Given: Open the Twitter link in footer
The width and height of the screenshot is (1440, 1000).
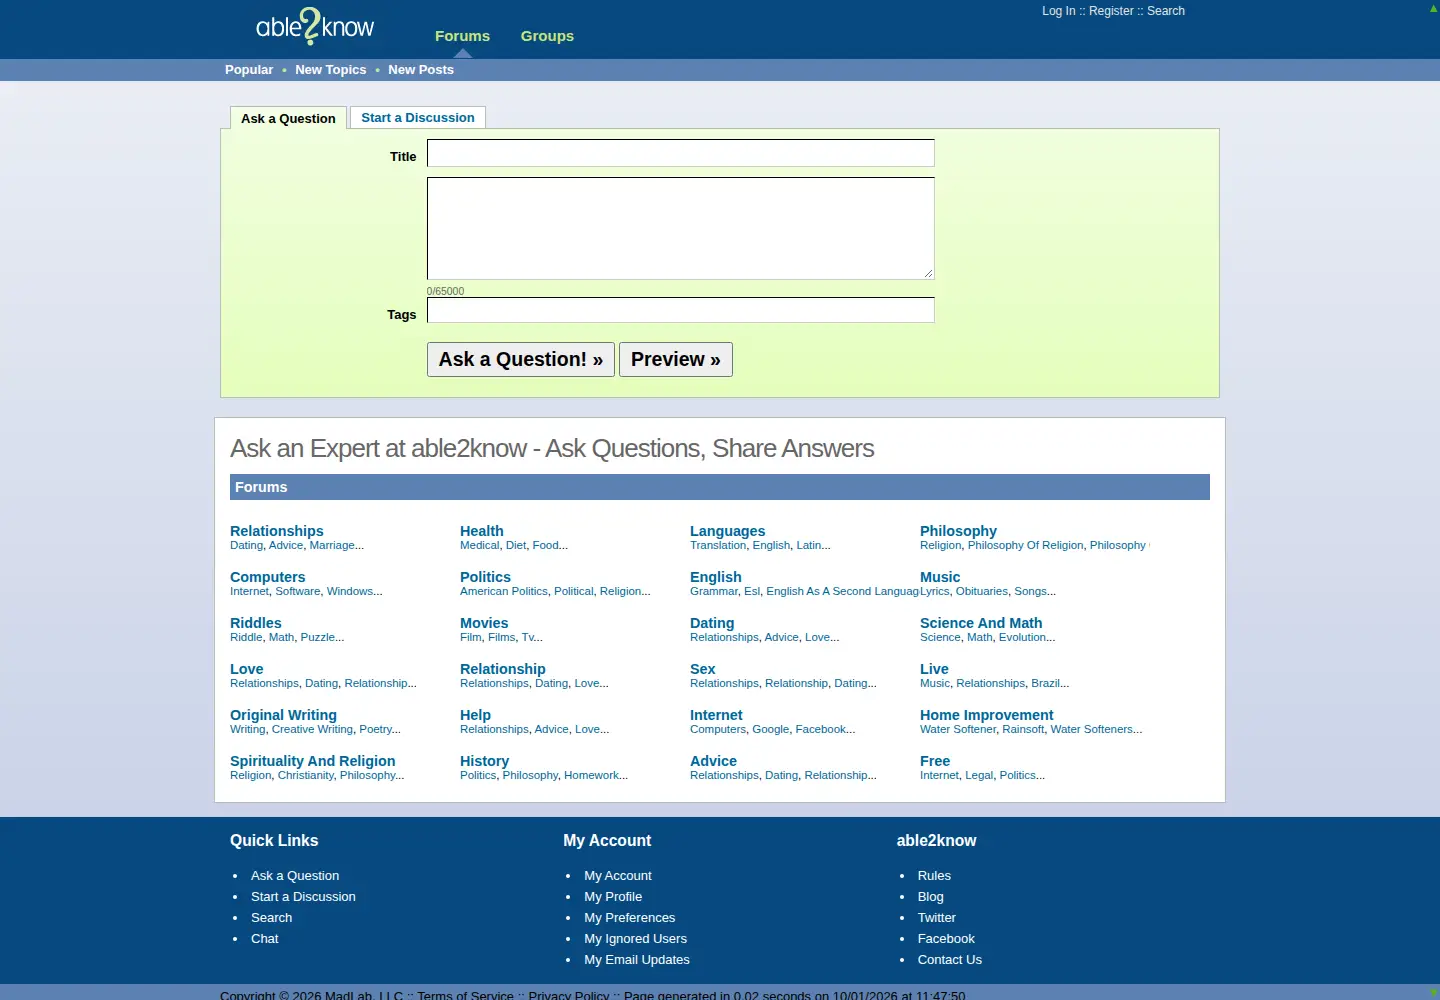Looking at the screenshot, I should pos(937,918).
